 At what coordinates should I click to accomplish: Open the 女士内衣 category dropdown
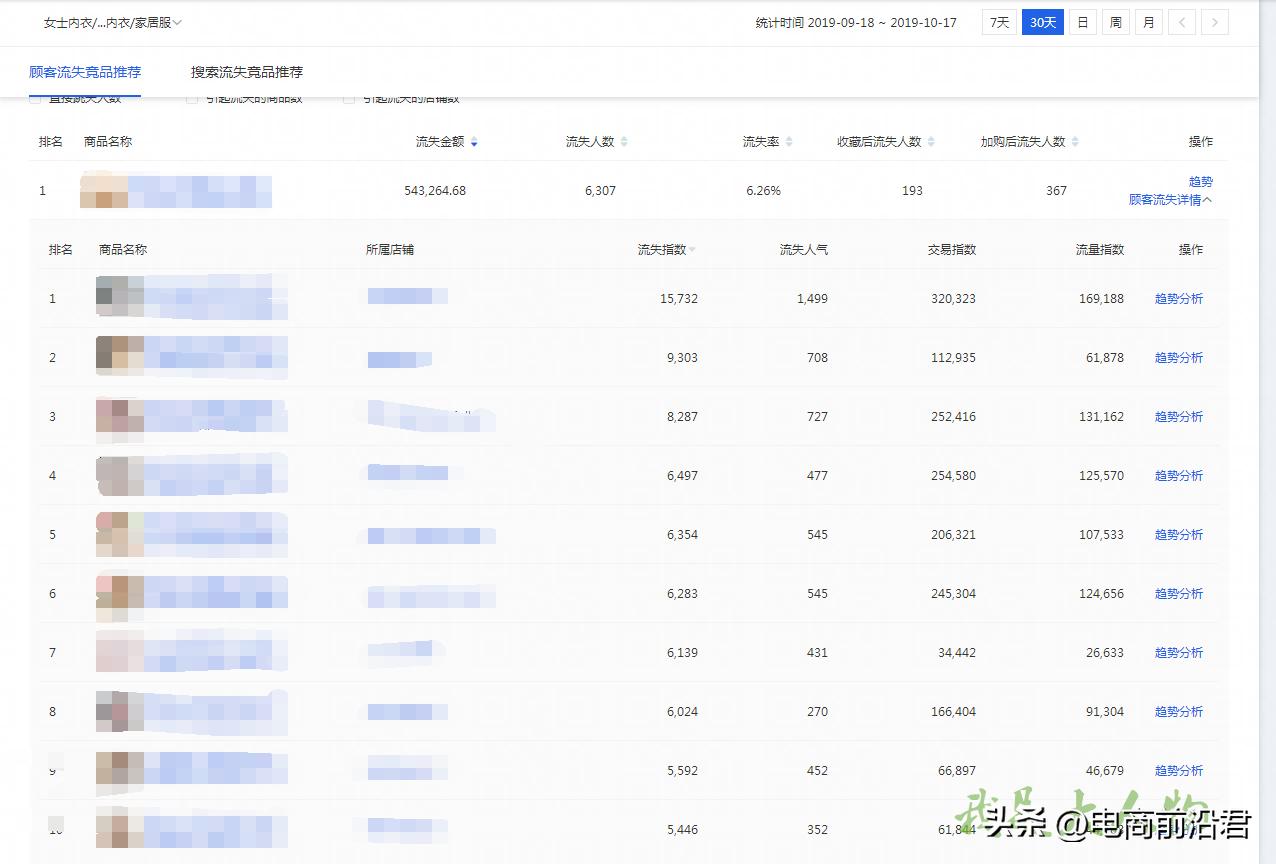[110, 21]
